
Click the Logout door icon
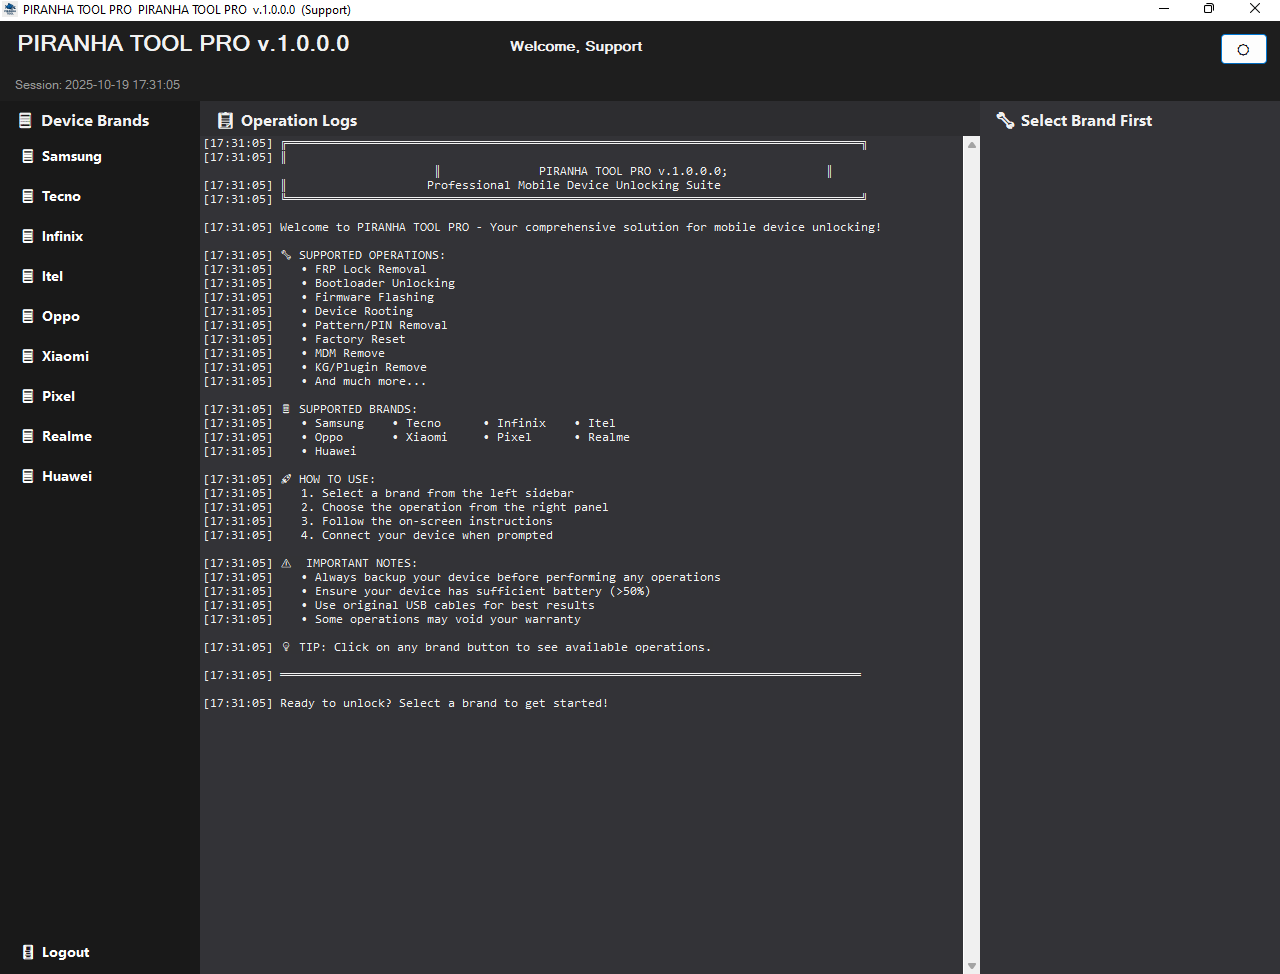pos(28,952)
